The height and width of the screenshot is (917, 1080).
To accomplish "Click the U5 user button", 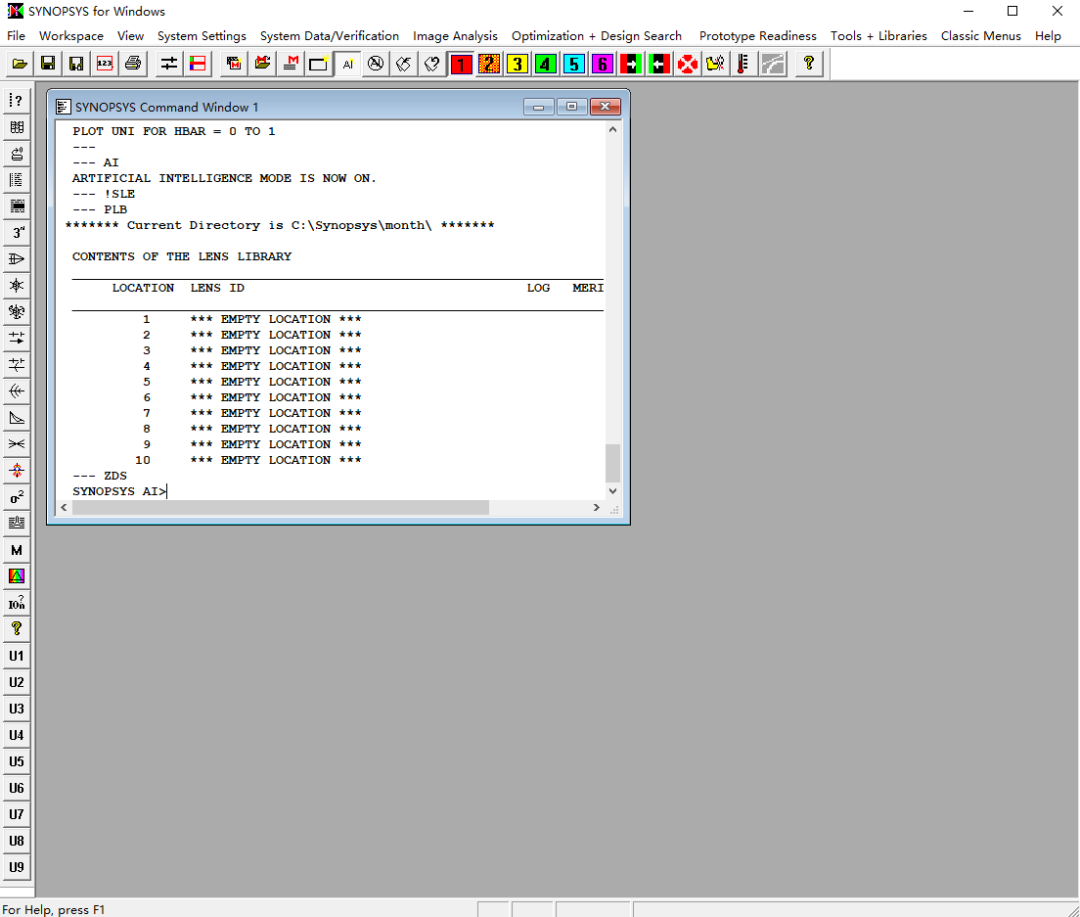I will [17, 761].
